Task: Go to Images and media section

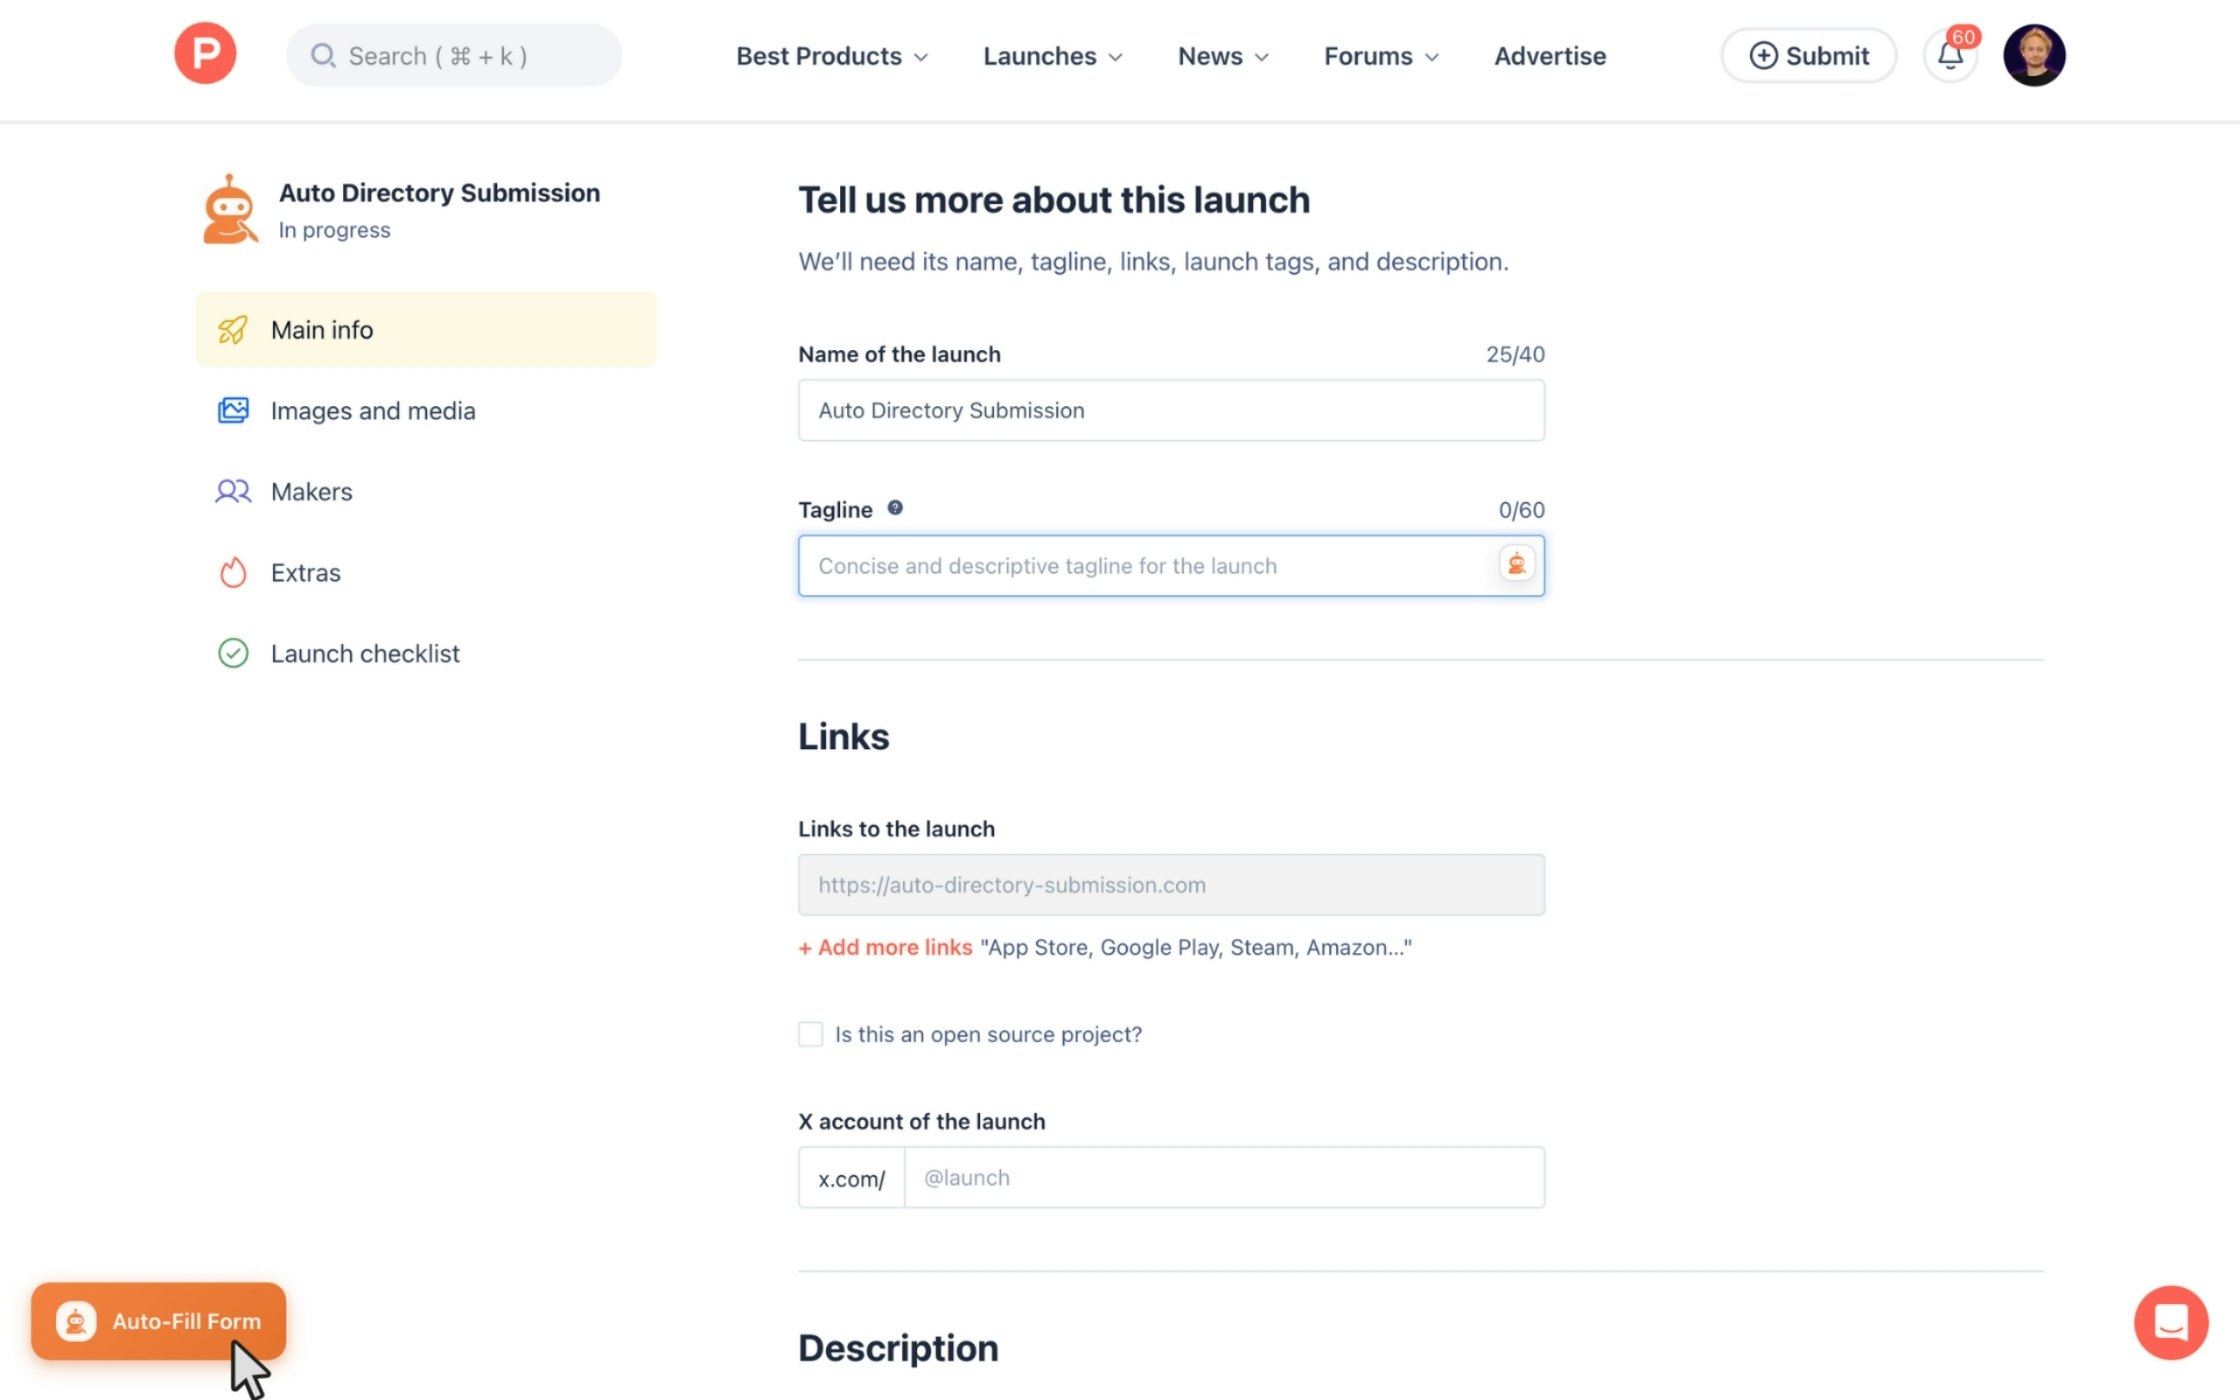Action: [x=372, y=411]
